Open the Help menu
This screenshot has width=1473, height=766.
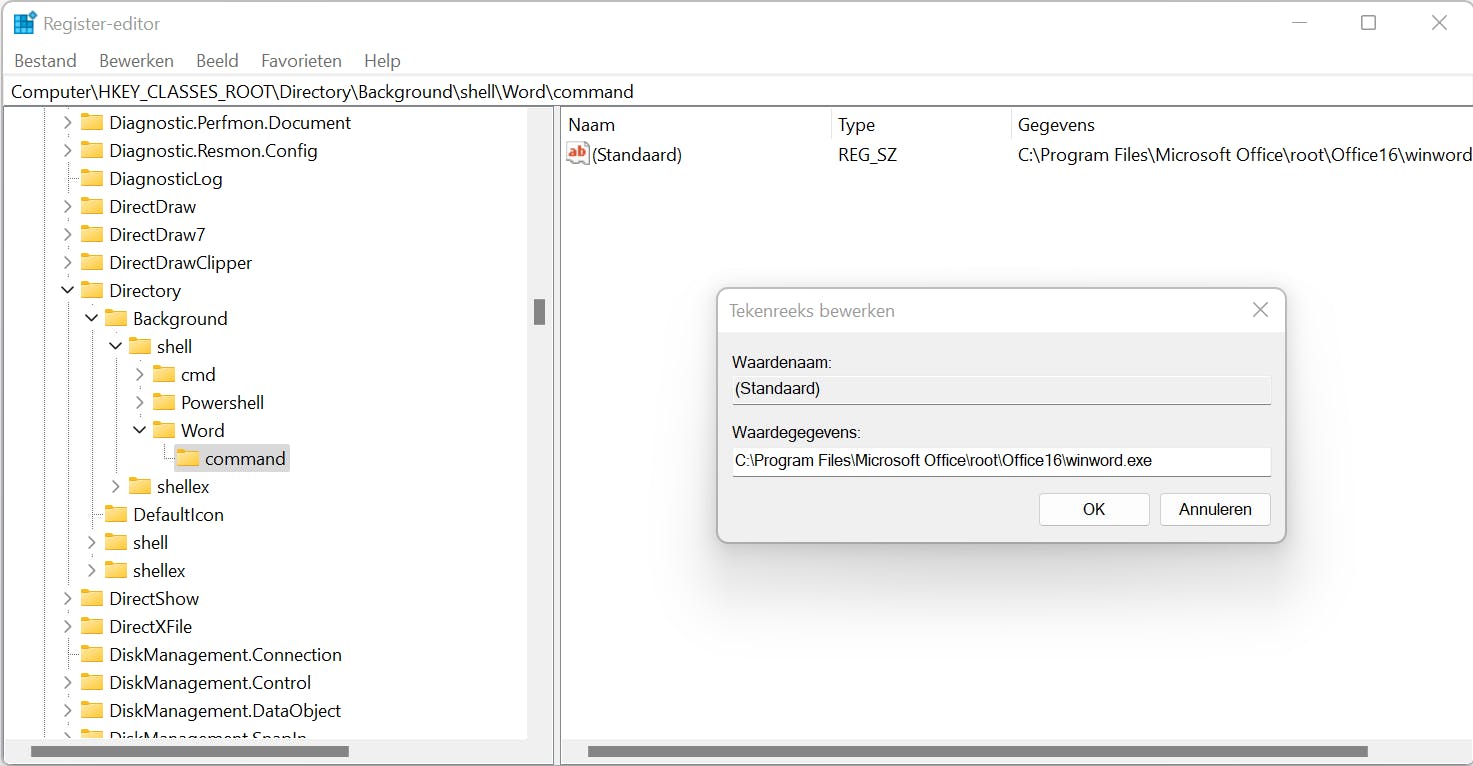[382, 61]
